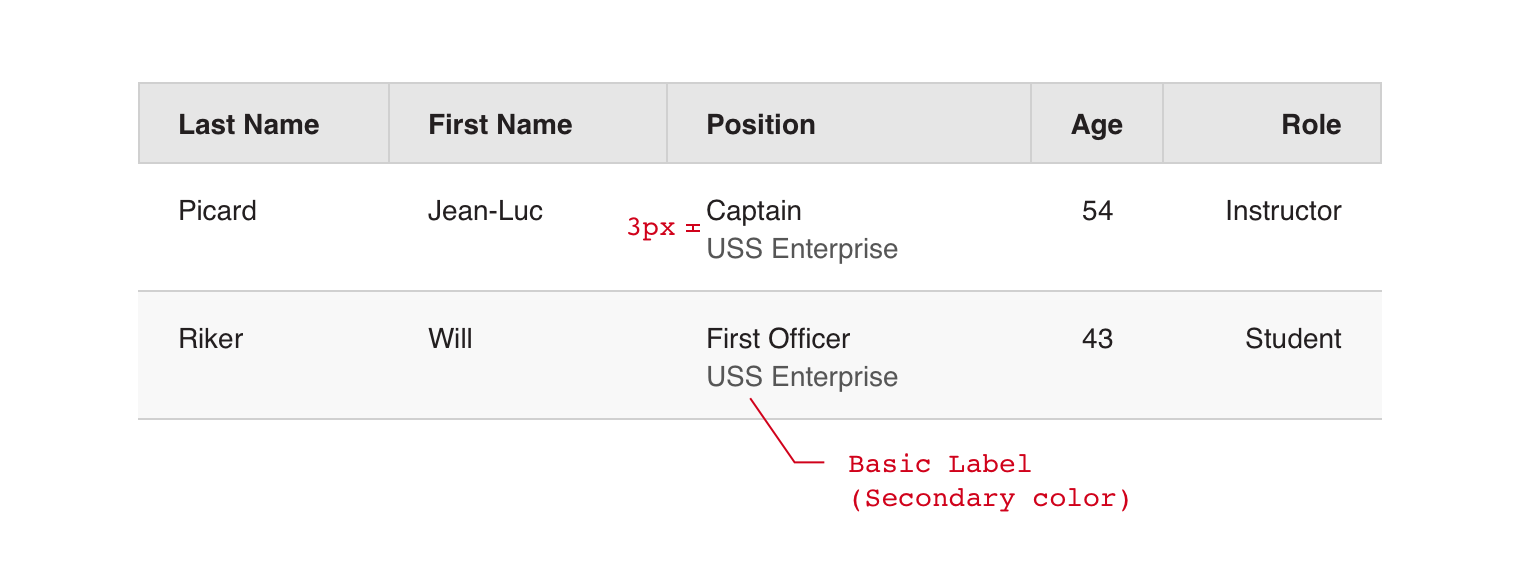1520x576 pixels.
Task: Click the Captain position text
Action: (x=754, y=211)
